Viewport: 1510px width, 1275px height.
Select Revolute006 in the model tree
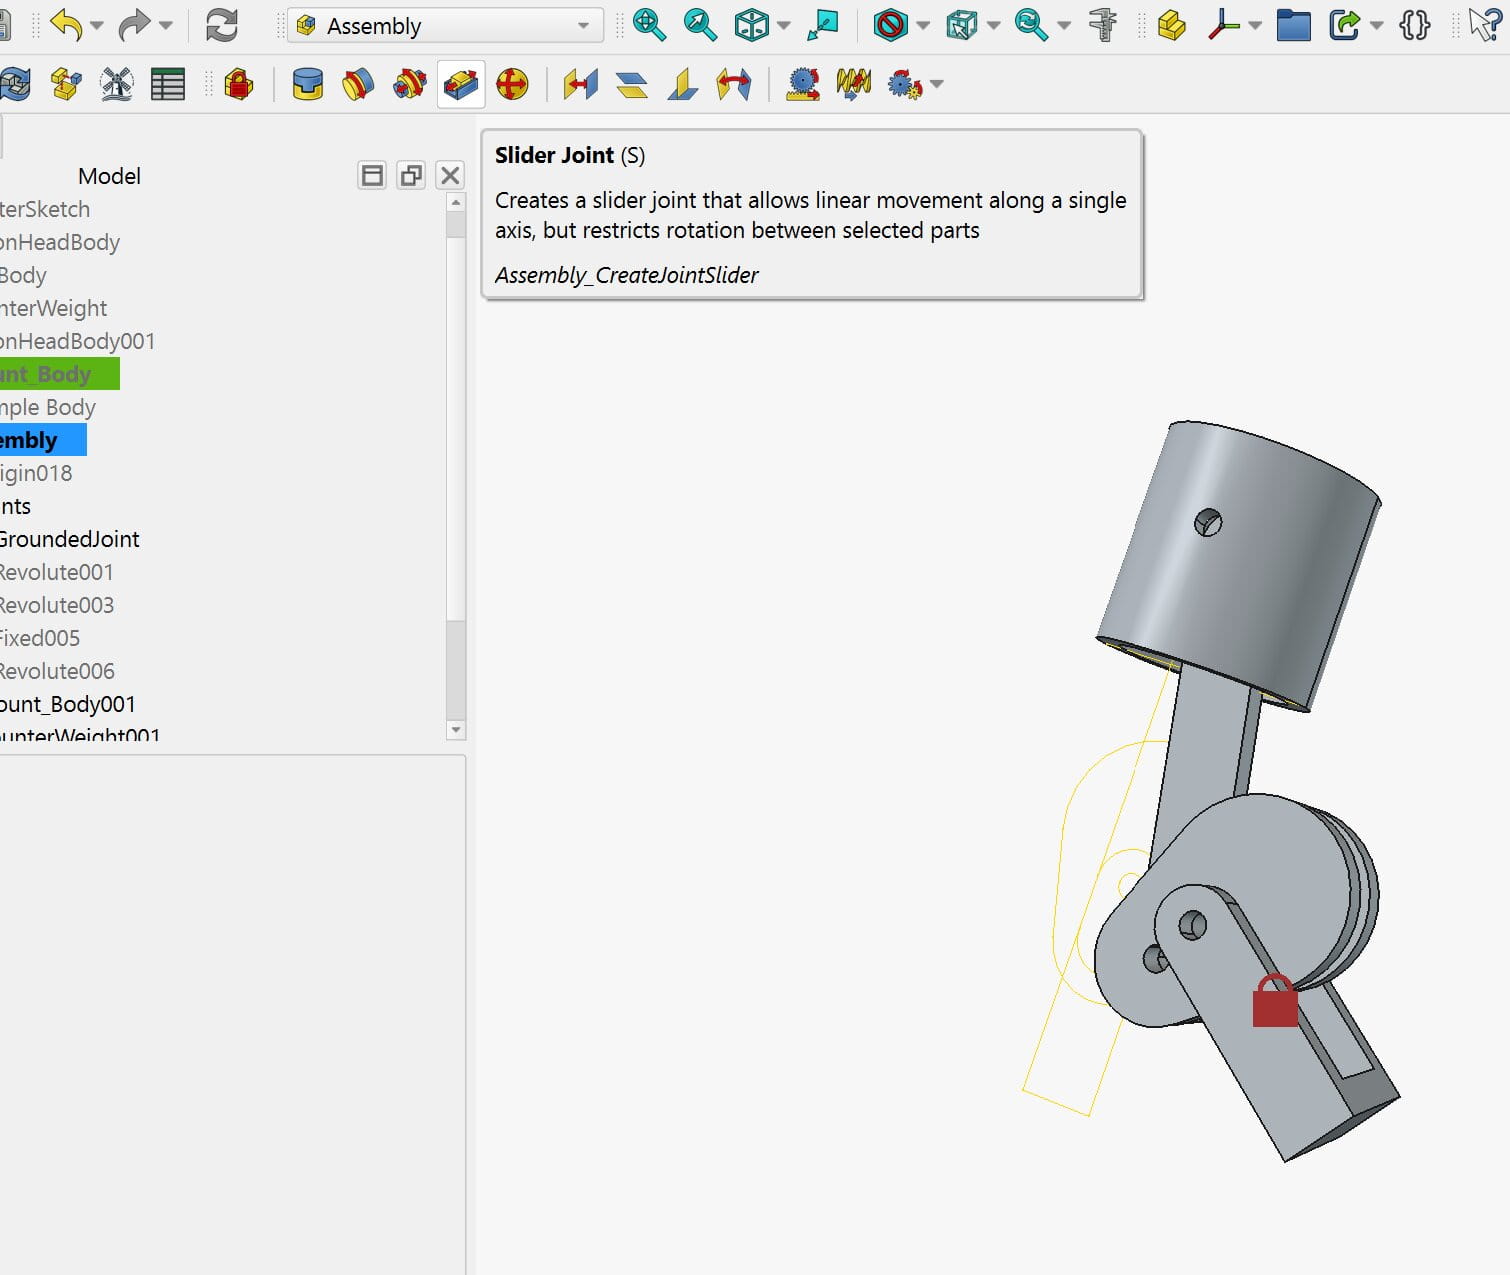(x=57, y=671)
